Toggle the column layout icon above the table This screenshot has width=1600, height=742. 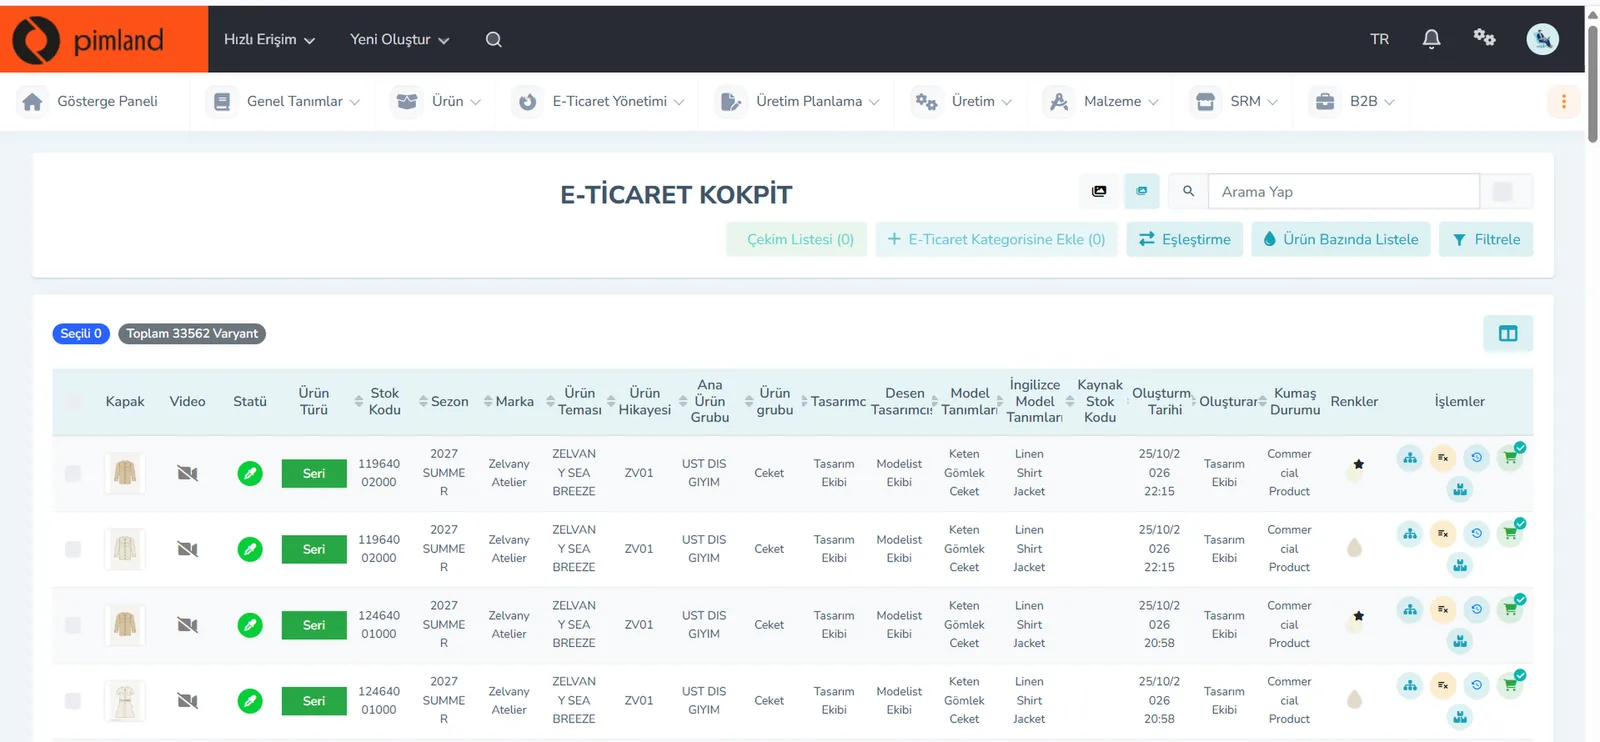1508,334
